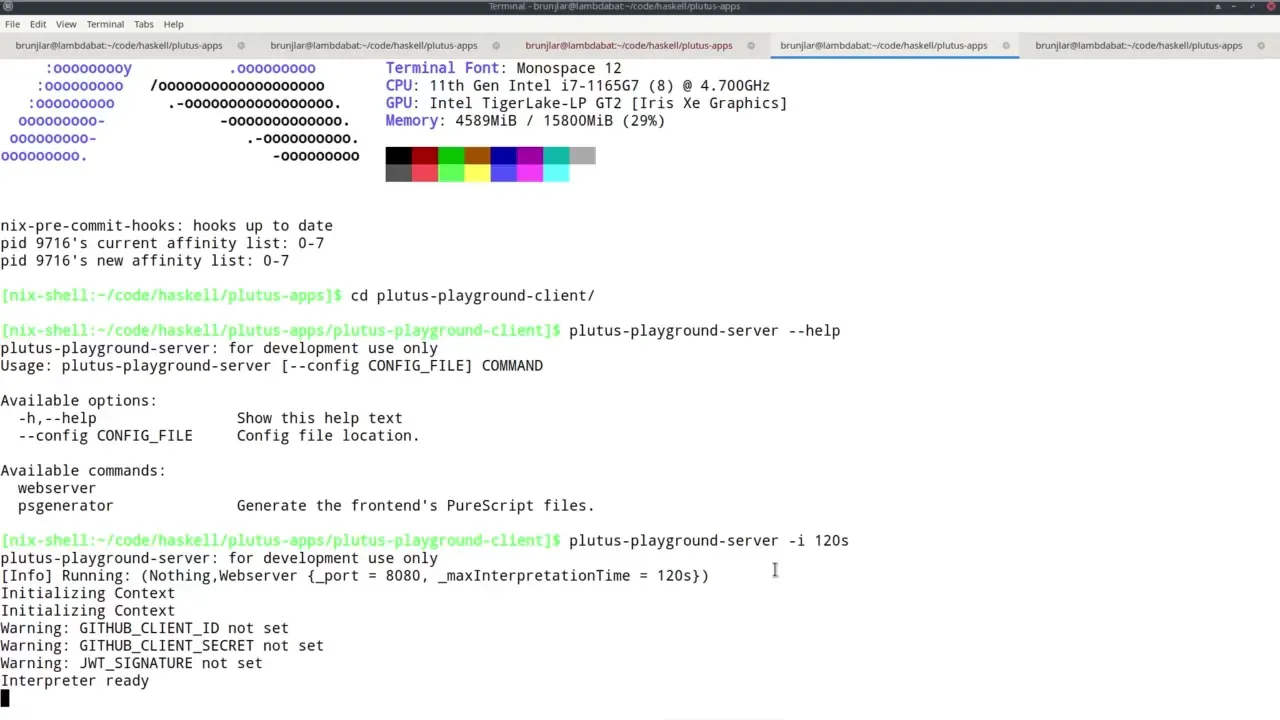Viewport: 1280px width, 720px height.
Task: Shade the window using the roll-up icon
Action: point(1218,7)
